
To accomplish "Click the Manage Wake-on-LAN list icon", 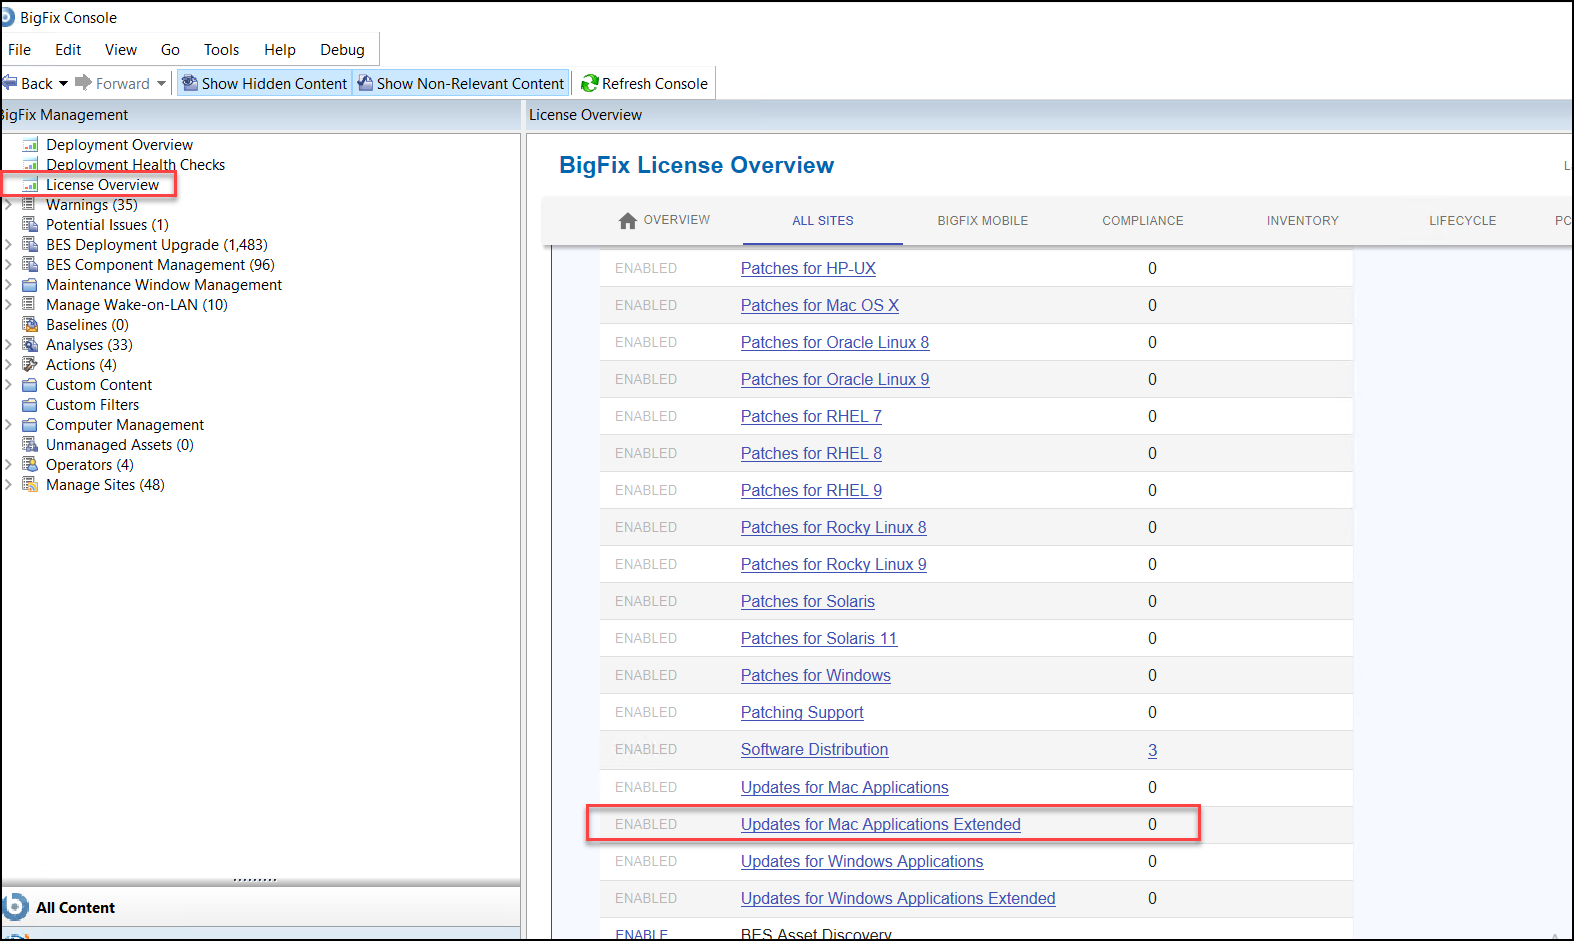I will [x=30, y=305].
